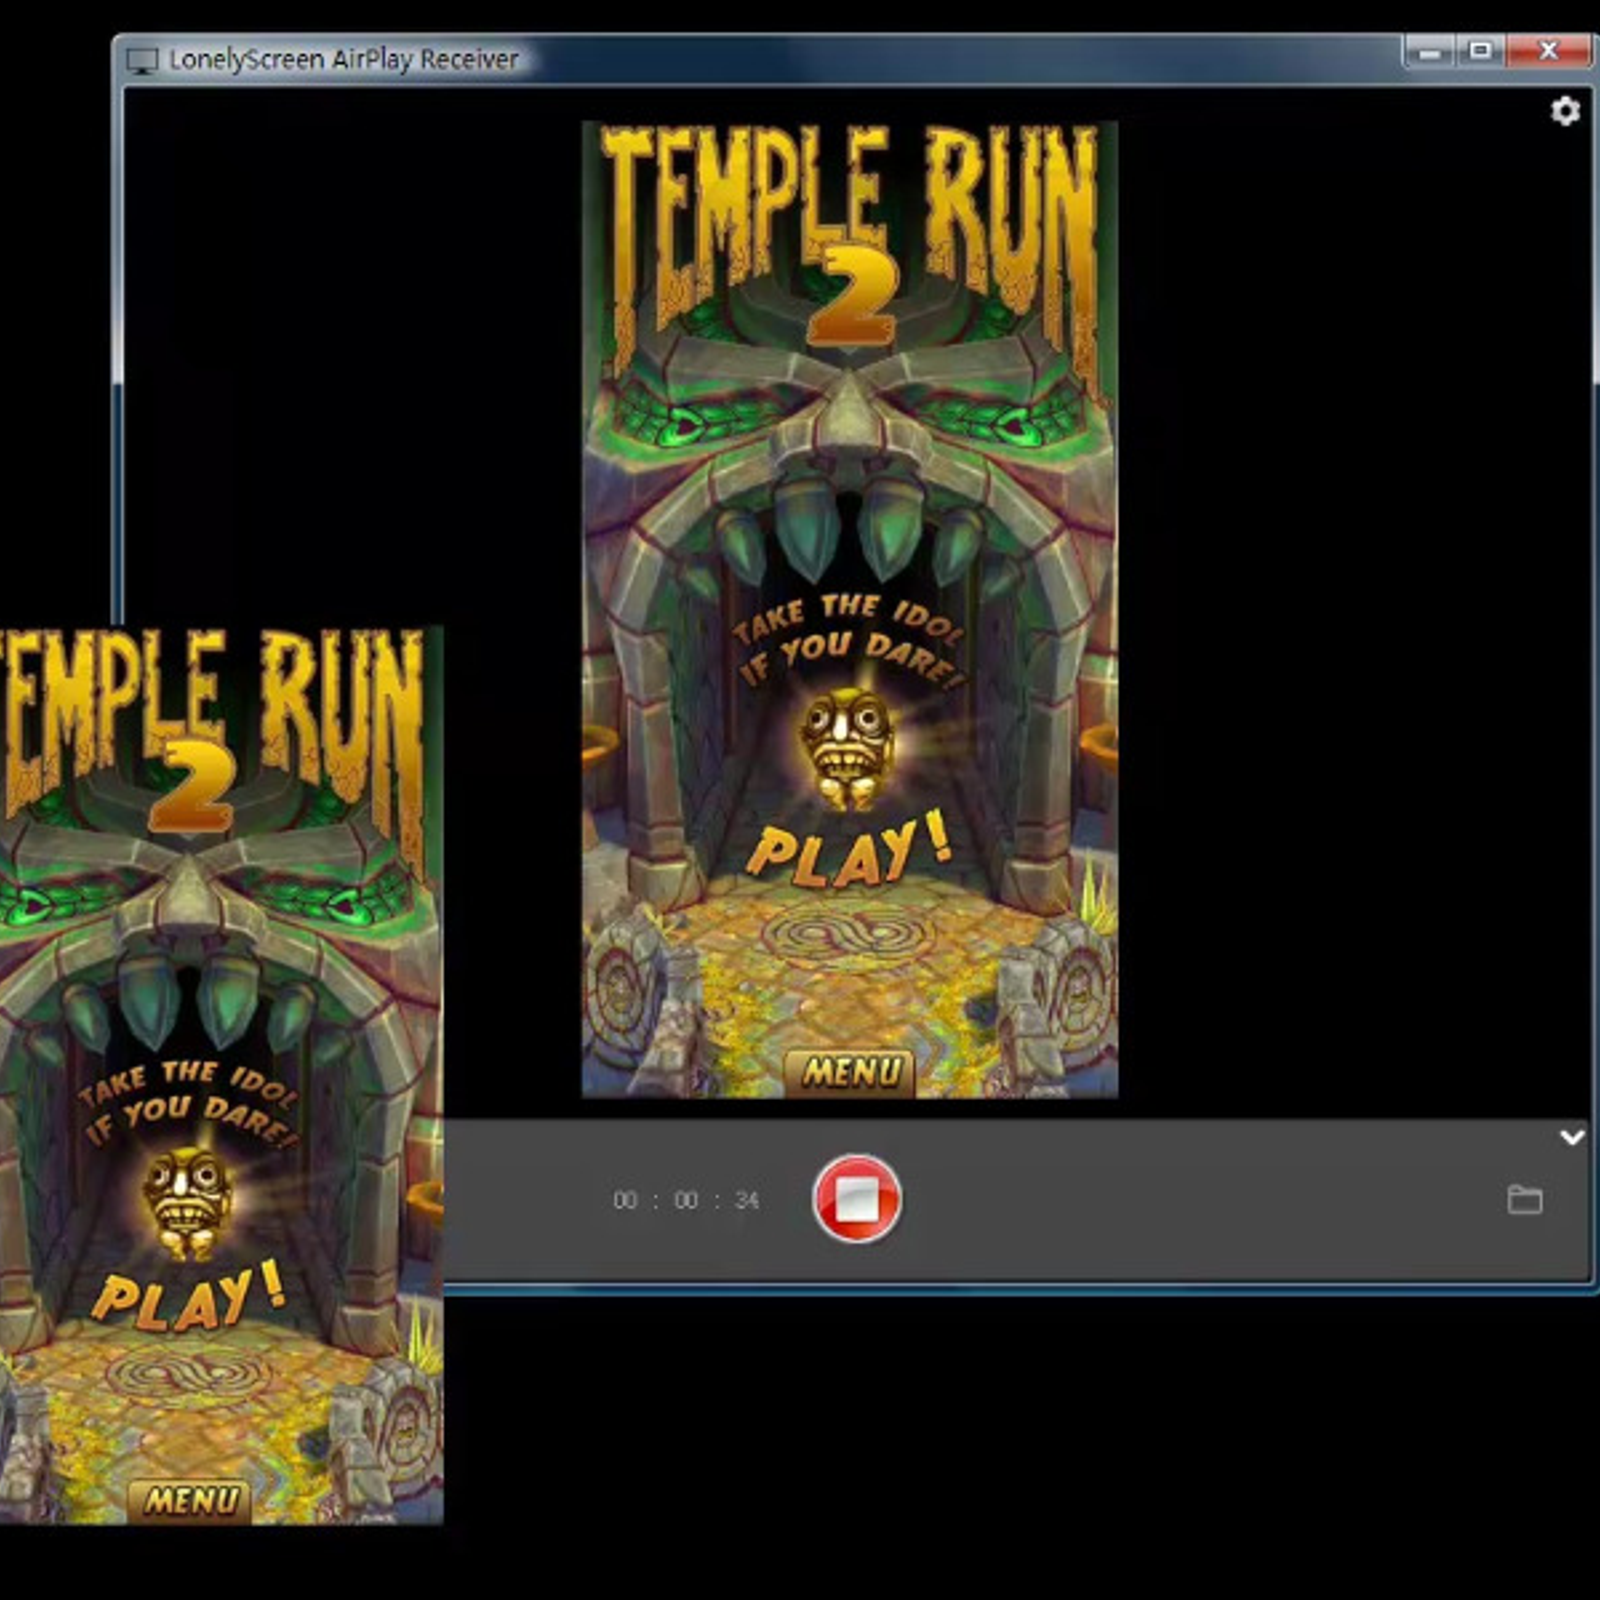Open LonelyScreen settings via the gear icon

(x=1566, y=112)
